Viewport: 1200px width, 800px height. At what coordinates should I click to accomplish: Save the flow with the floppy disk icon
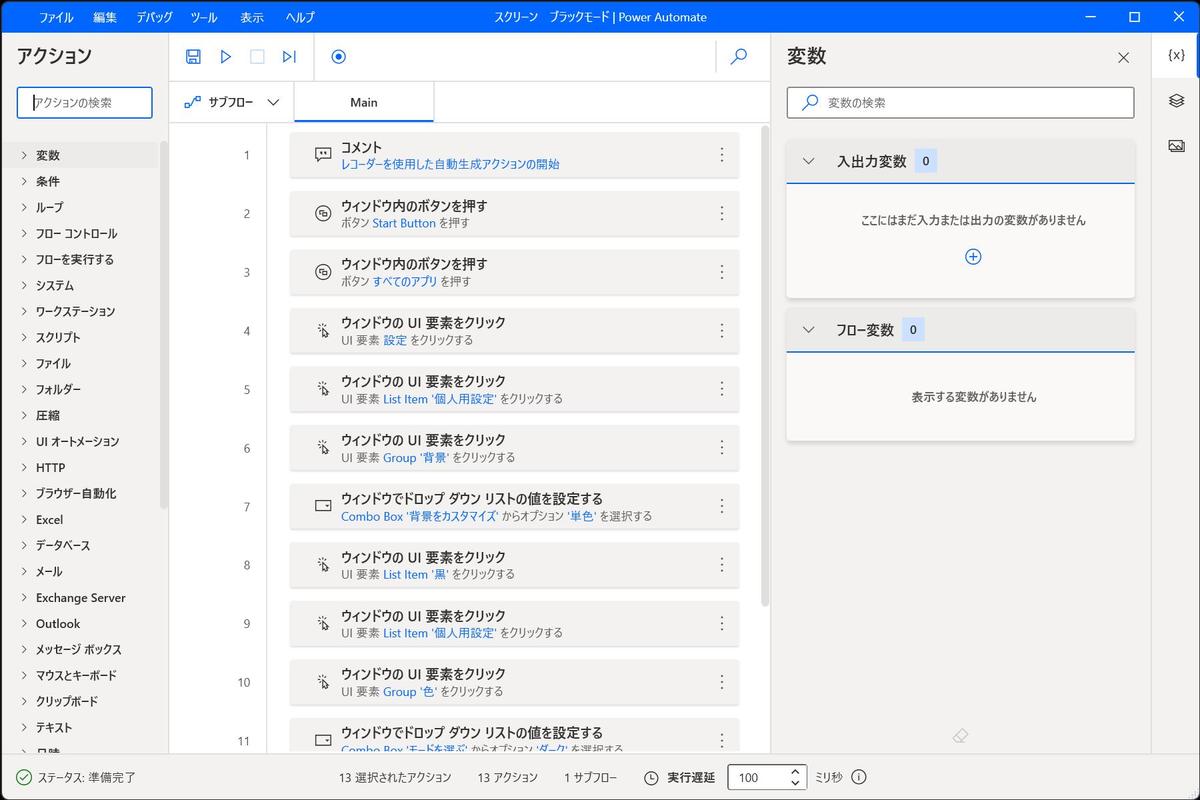click(x=193, y=57)
